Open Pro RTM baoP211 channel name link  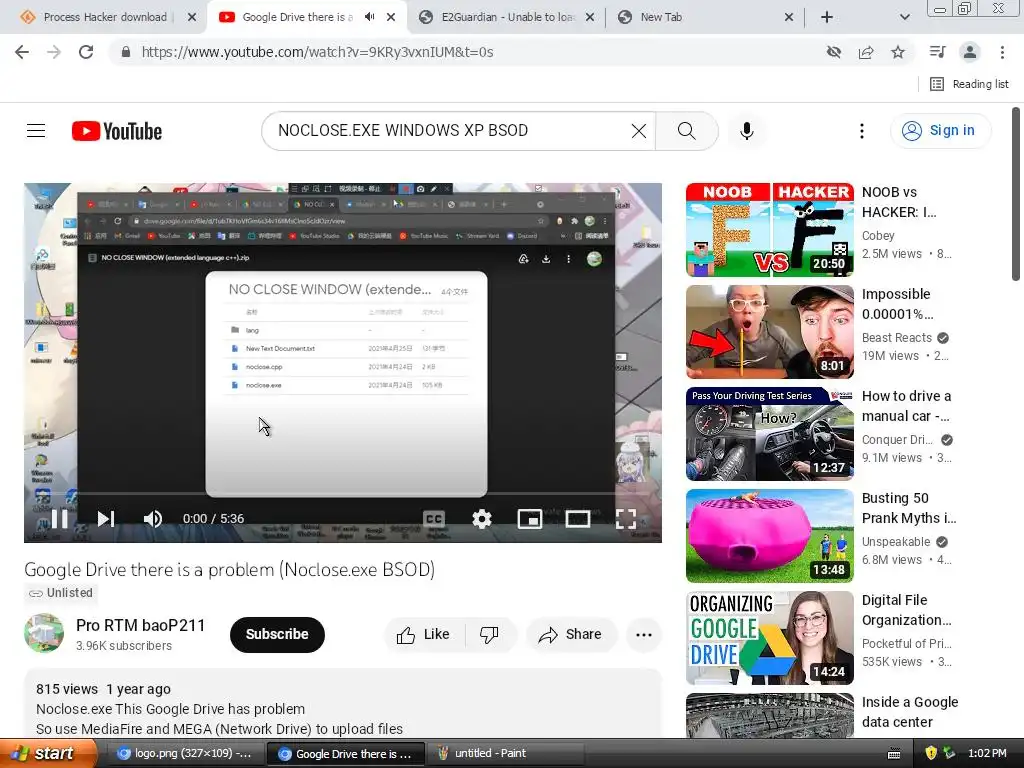(140, 626)
